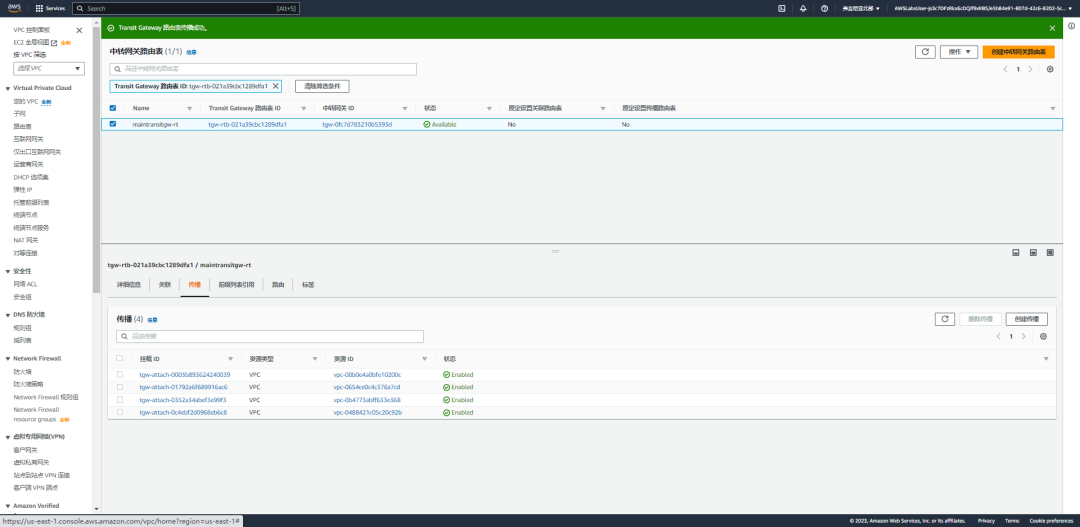Click the top AWS Search field

click(x=186, y=8)
